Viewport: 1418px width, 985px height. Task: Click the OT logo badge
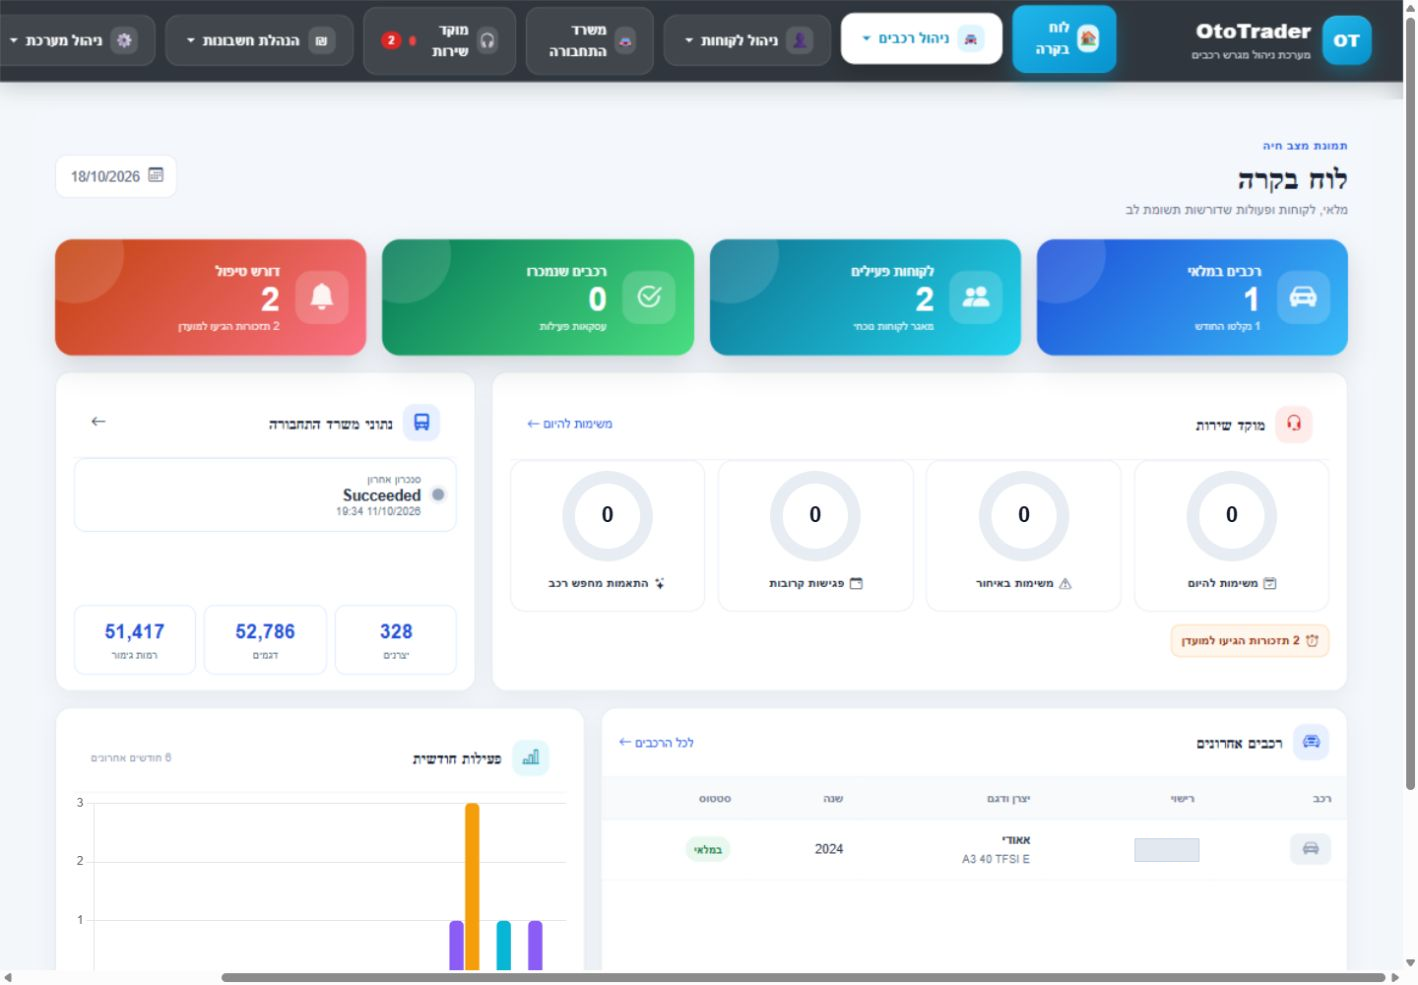pyautogui.click(x=1346, y=40)
